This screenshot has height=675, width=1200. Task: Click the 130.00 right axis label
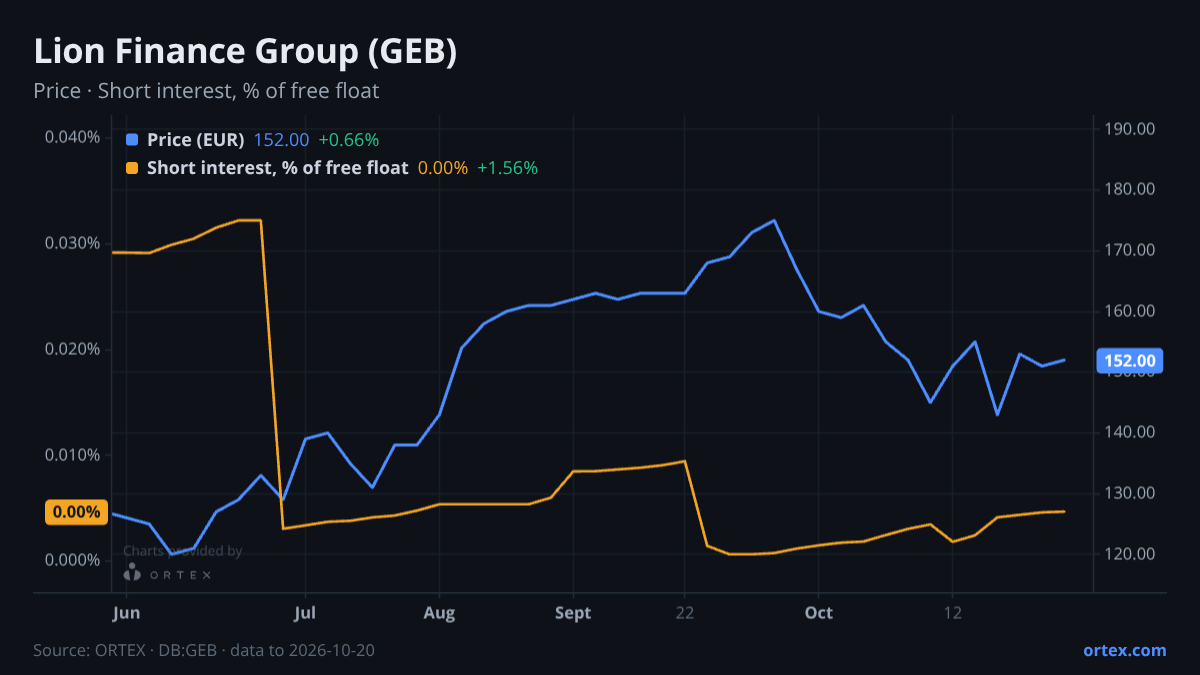1130,493
